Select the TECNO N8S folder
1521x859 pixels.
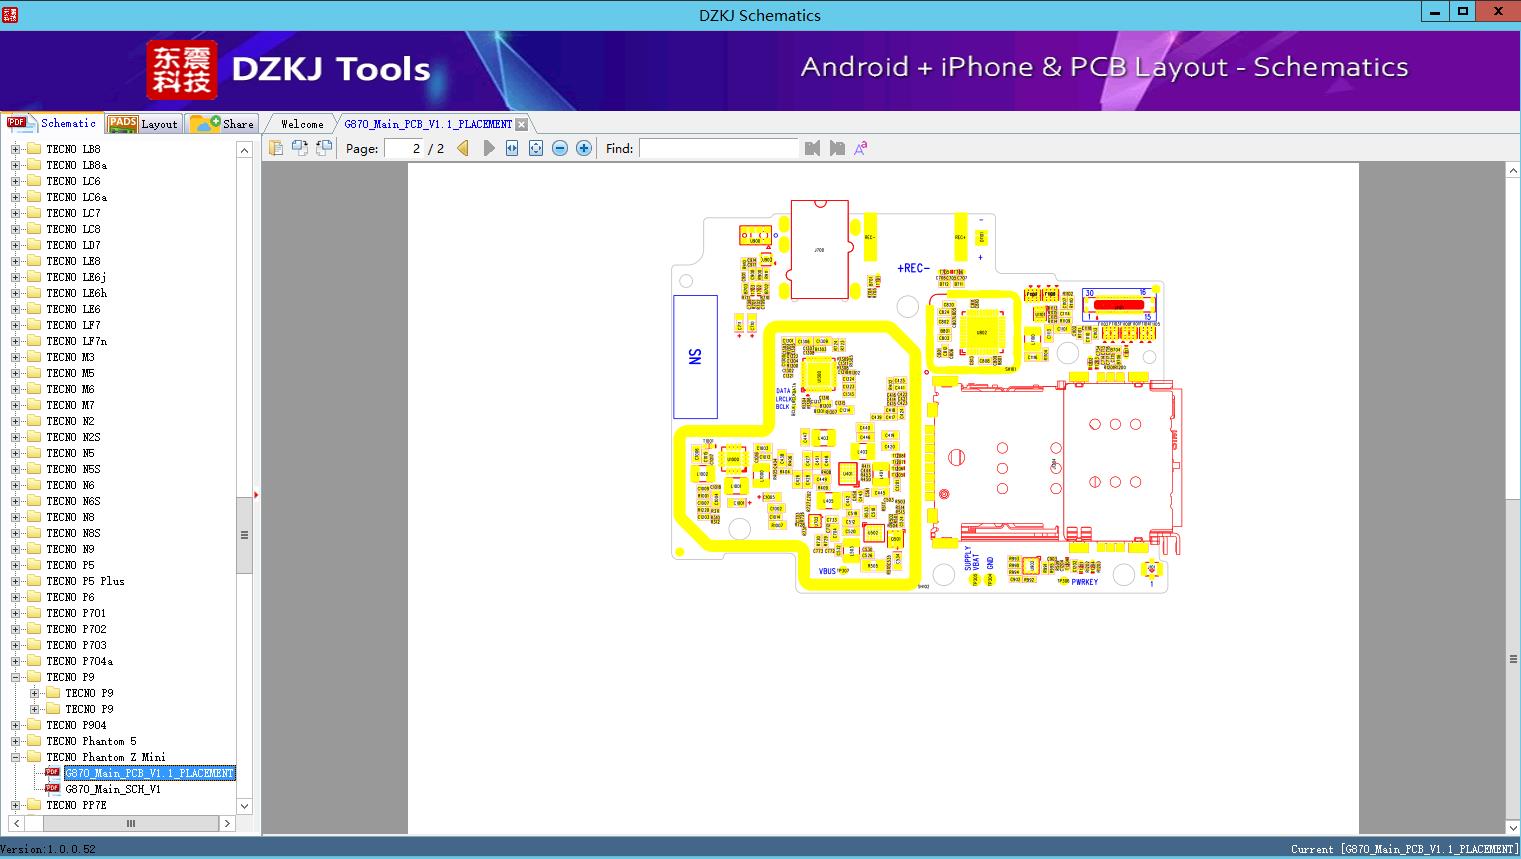(73, 533)
